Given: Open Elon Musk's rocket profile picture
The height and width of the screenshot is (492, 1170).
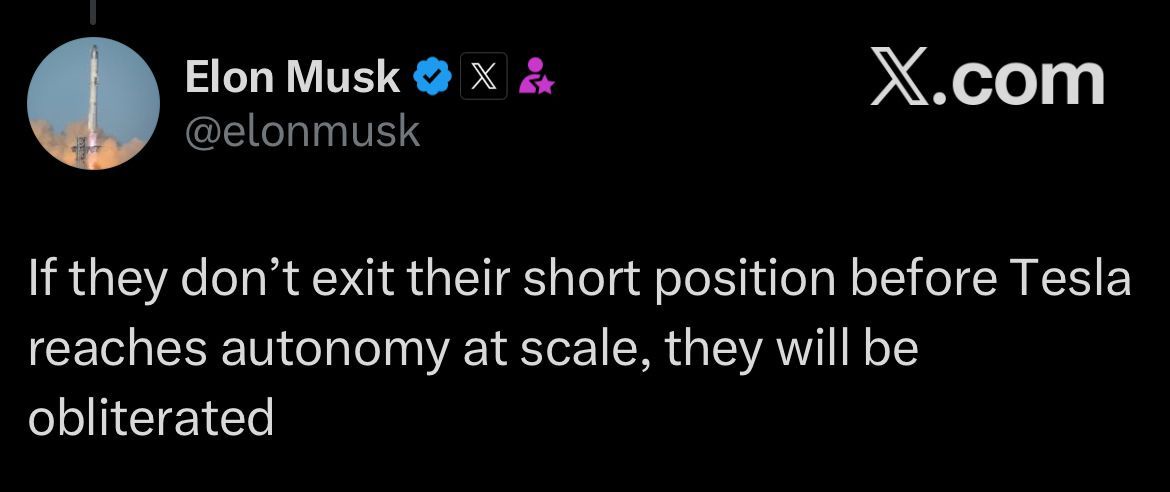Looking at the screenshot, I should click(93, 103).
